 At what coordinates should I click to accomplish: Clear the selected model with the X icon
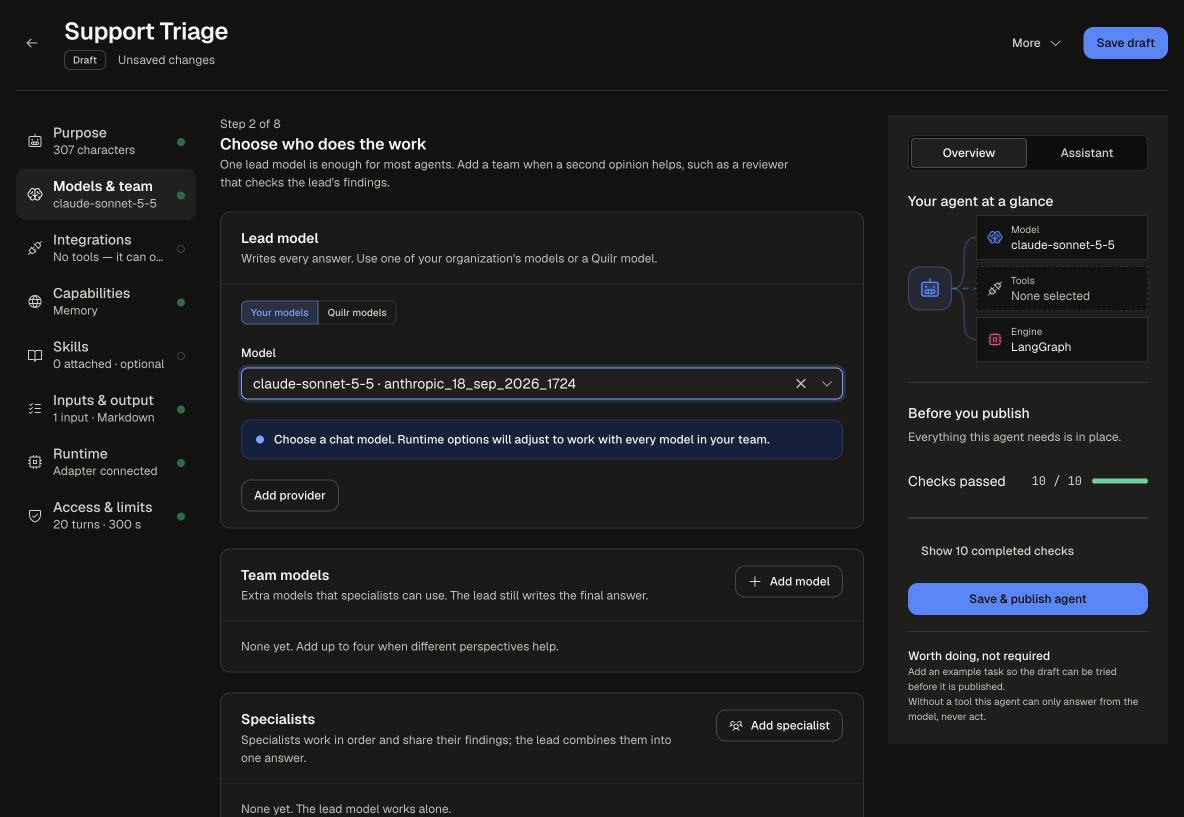[800, 384]
